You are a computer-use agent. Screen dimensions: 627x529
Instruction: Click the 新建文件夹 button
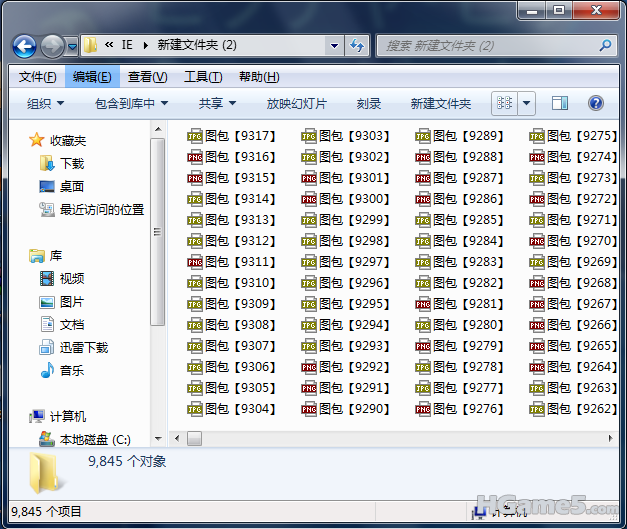pos(440,103)
